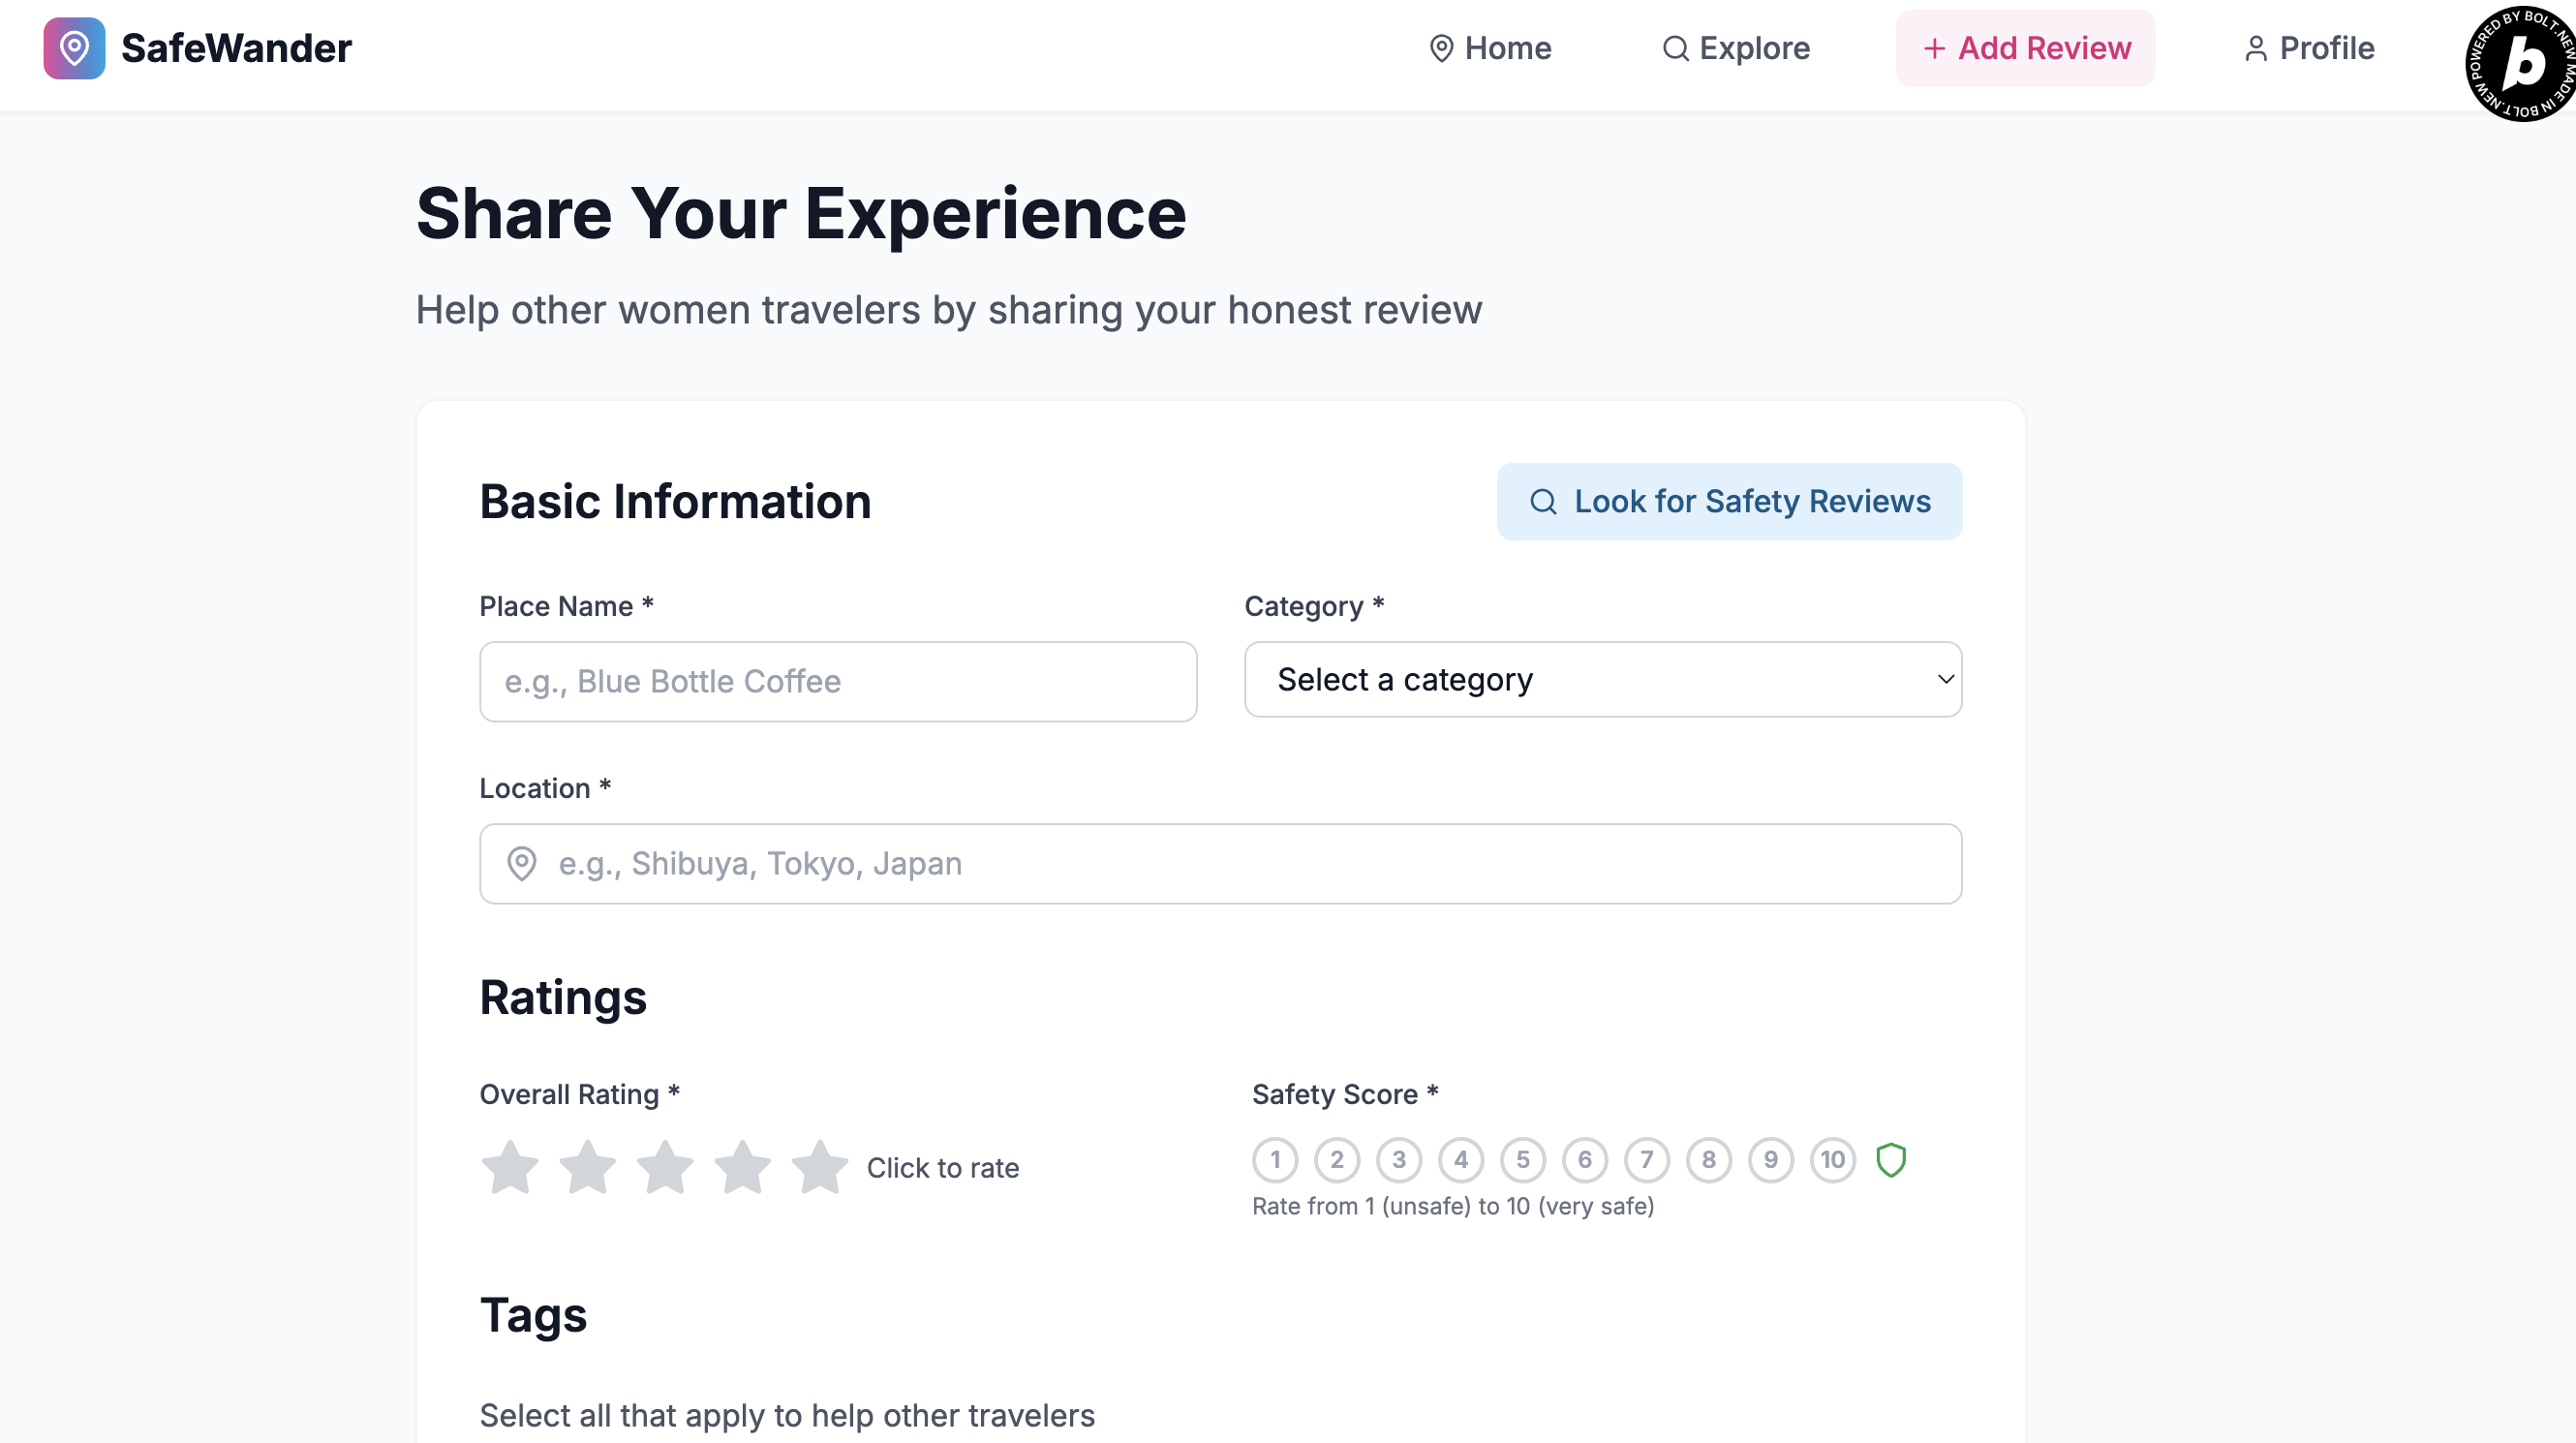Rate three stars overall

pos(665,1167)
